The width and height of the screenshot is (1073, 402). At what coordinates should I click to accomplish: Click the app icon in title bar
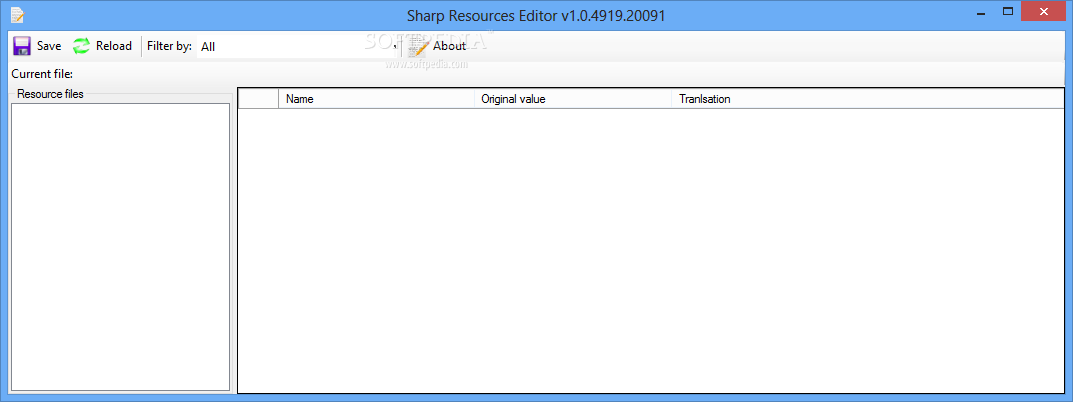[17, 14]
